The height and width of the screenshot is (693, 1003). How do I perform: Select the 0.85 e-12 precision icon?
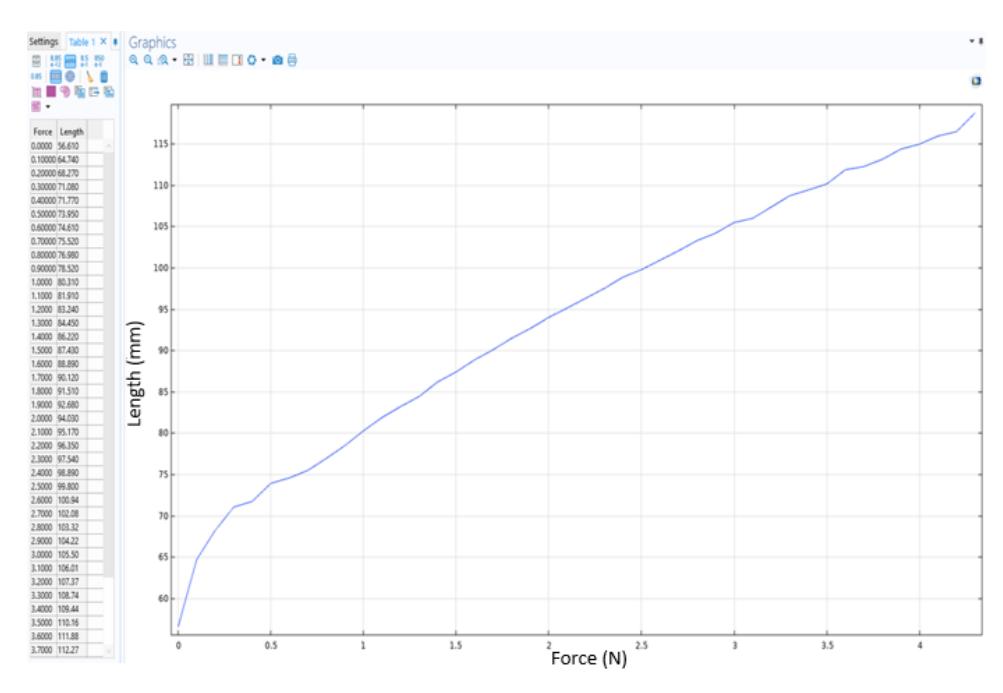point(55,61)
